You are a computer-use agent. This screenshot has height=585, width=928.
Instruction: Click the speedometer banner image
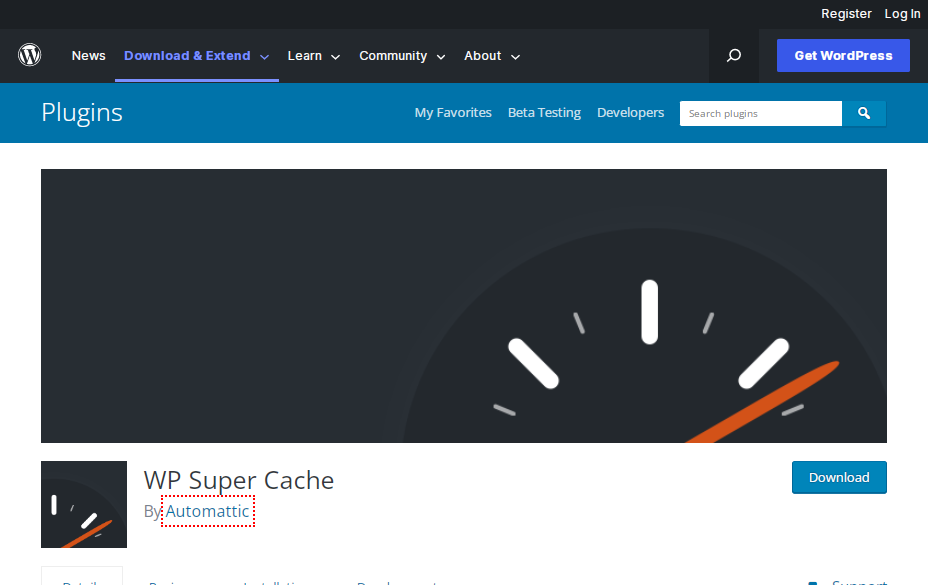click(463, 305)
